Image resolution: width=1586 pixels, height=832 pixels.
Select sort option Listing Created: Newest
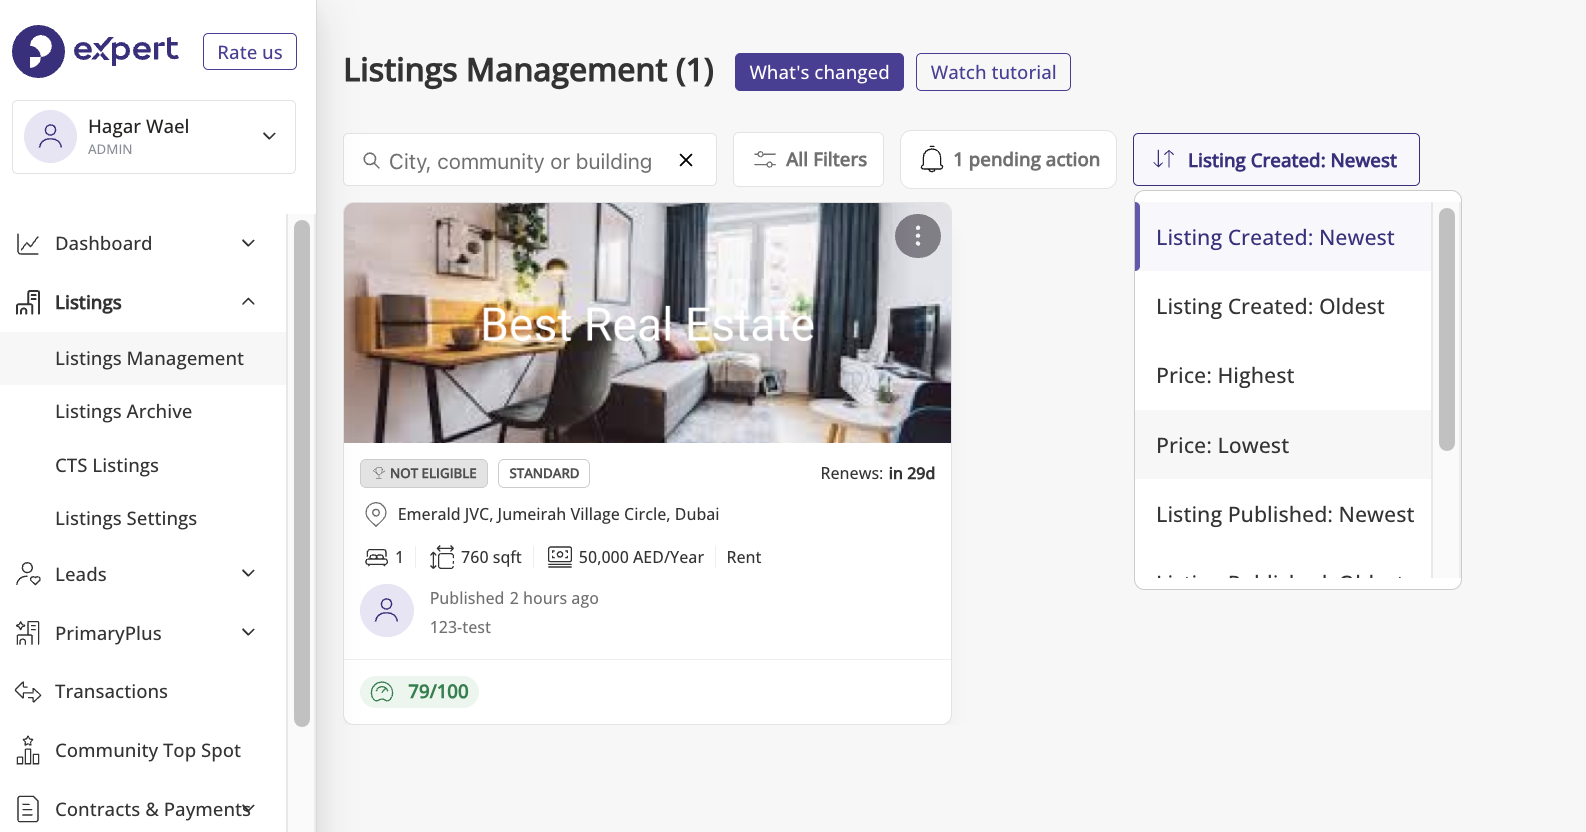point(1283,237)
